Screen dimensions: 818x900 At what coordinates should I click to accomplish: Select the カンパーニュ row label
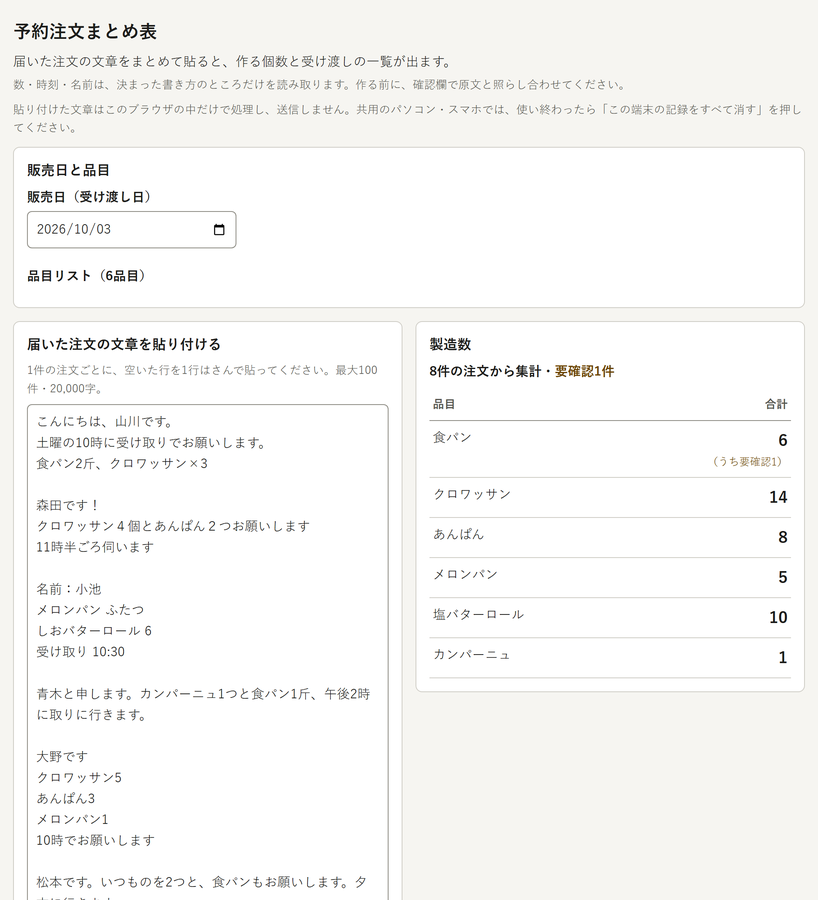pos(471,655)
